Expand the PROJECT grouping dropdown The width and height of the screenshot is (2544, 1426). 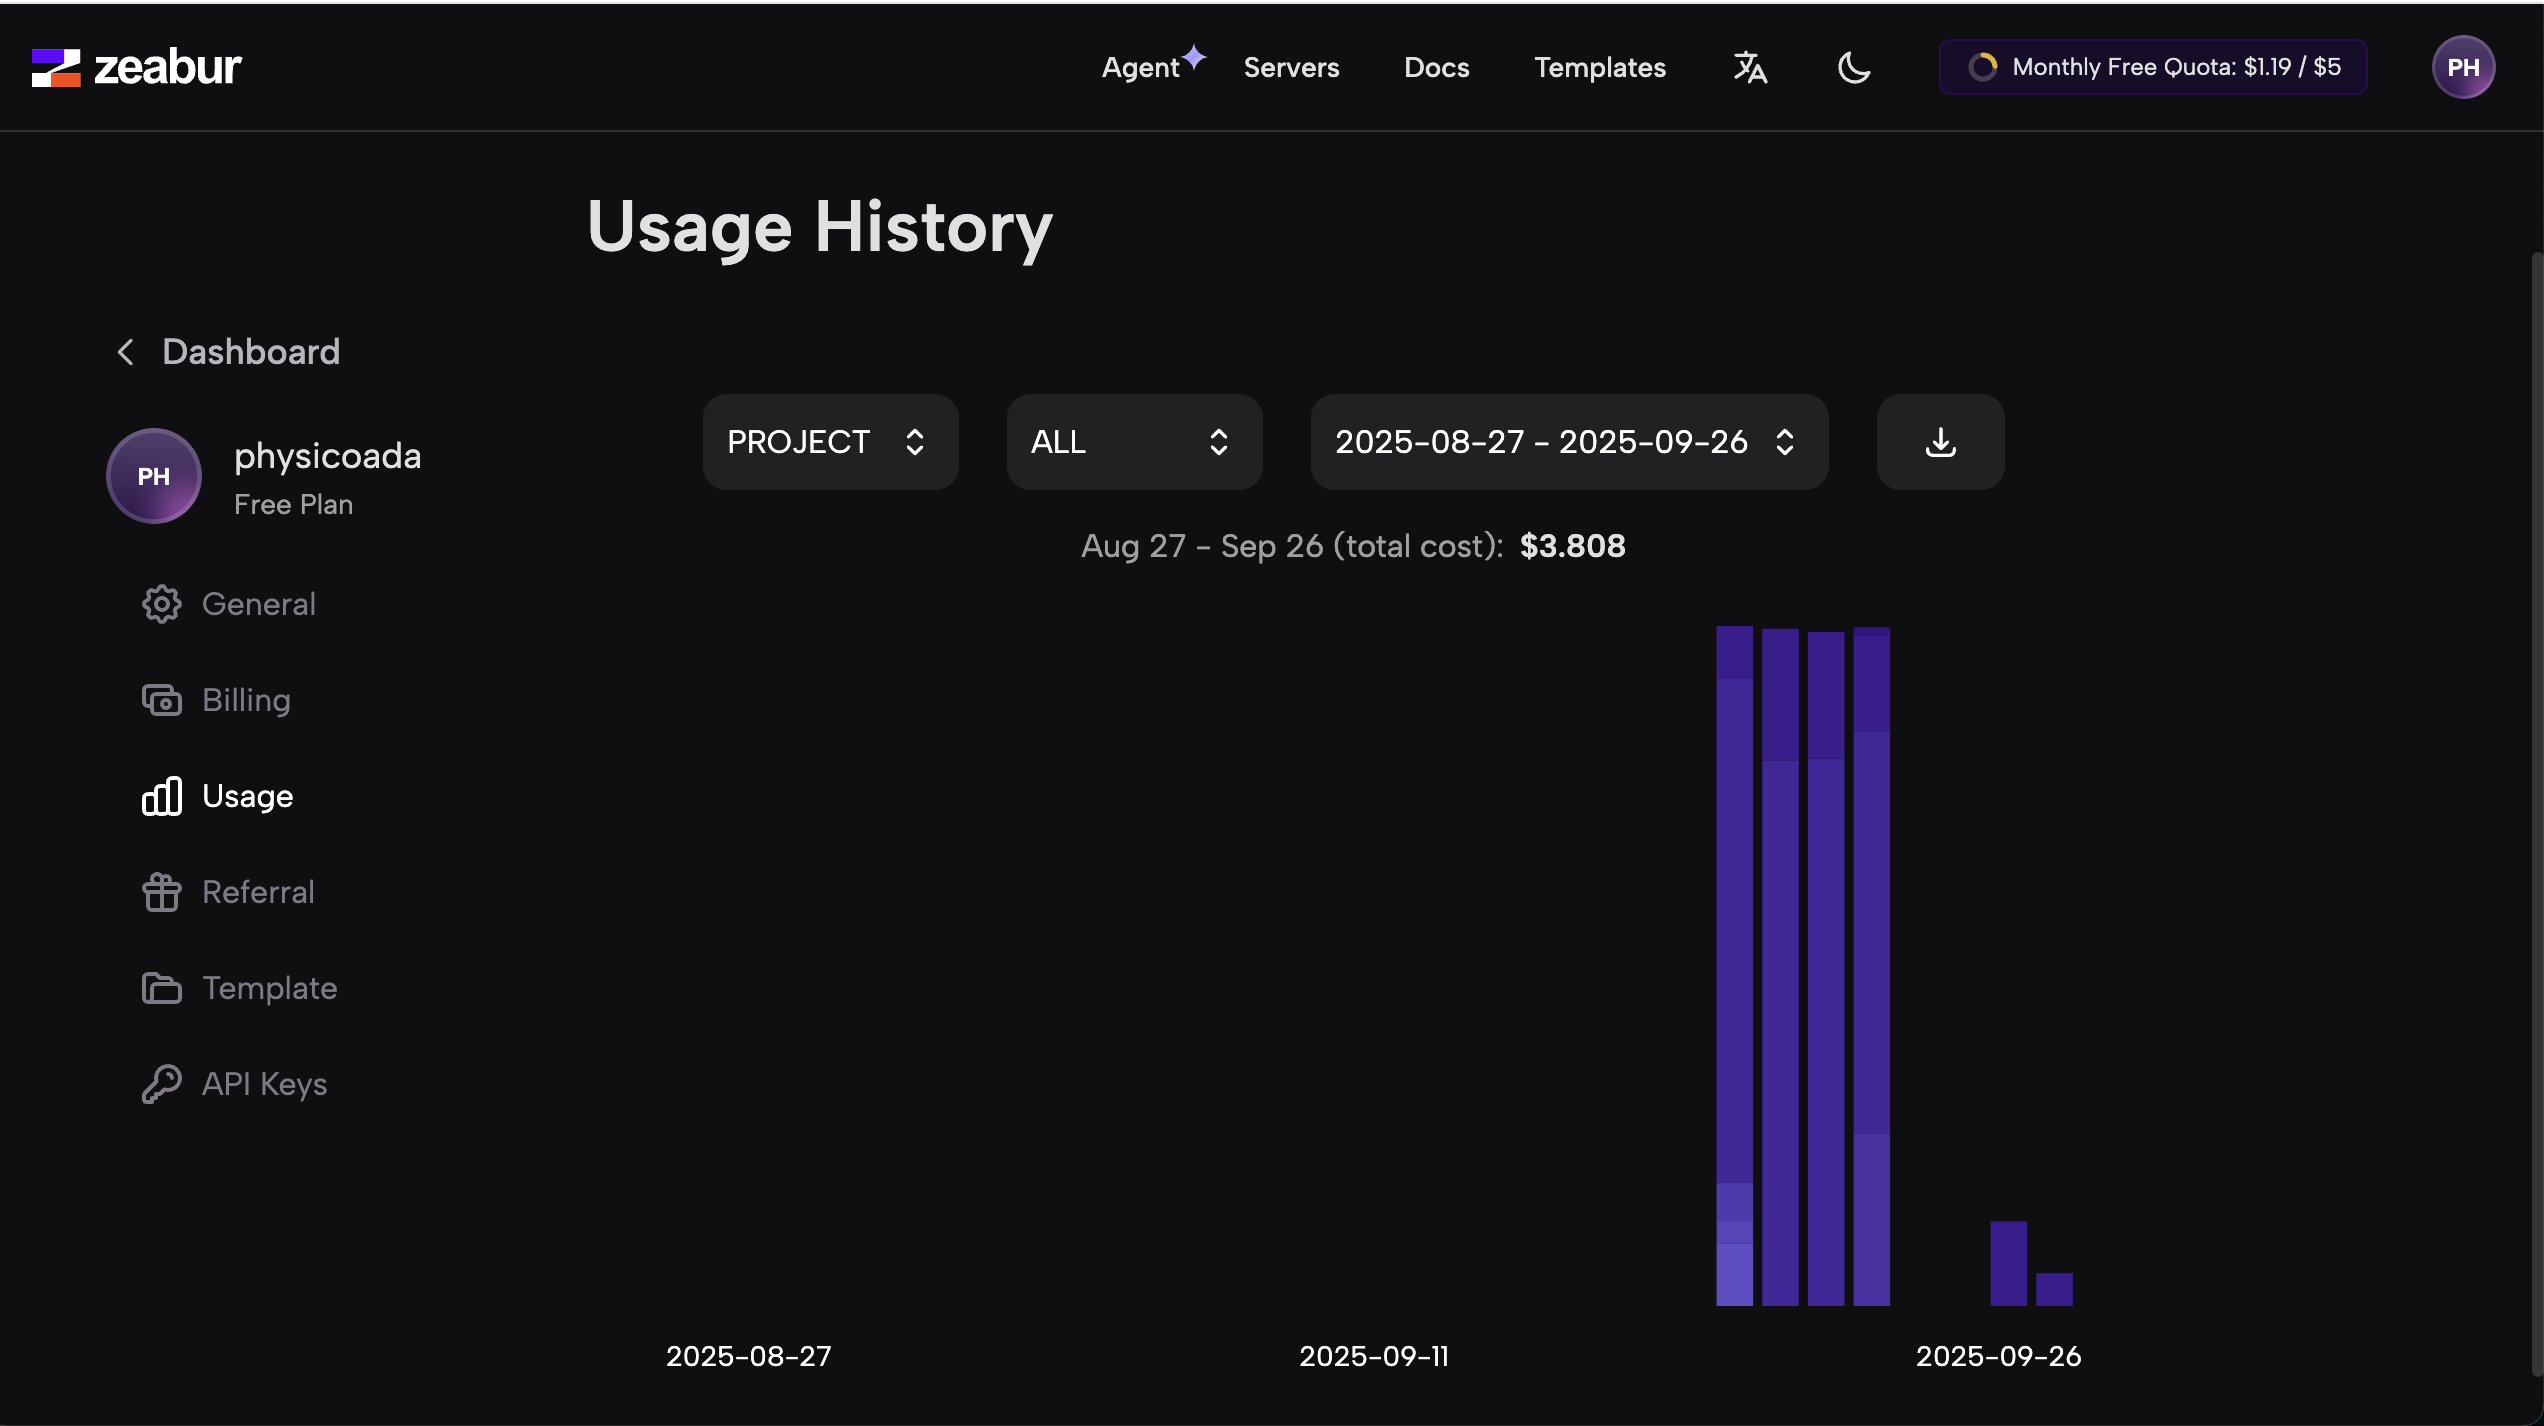point(829,442)
